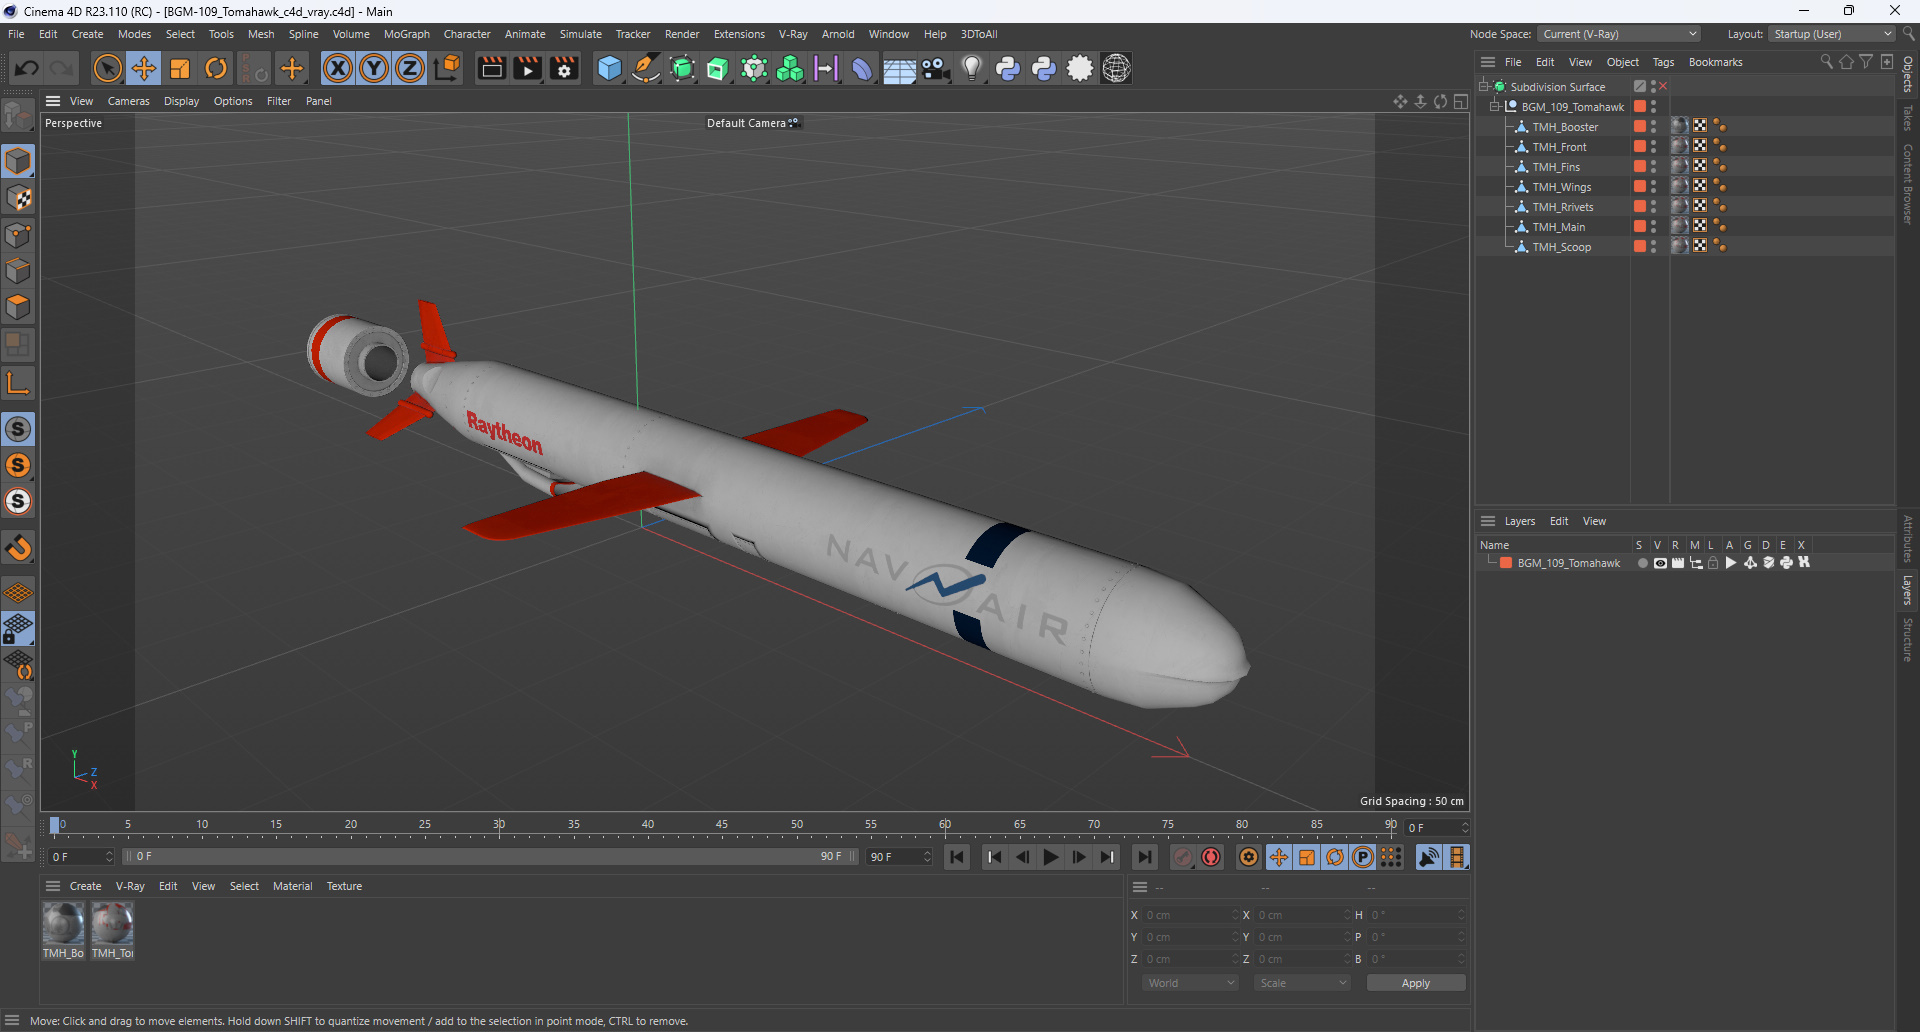Open material manager Texture menu
The width and height of the screenshot is (1920, 1032).
344,886
